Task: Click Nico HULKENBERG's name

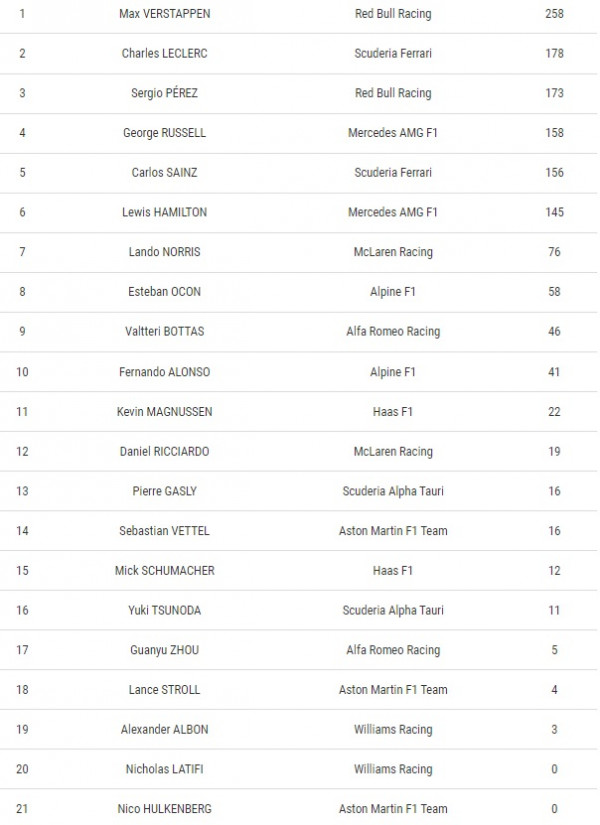Action: [164, 809]
